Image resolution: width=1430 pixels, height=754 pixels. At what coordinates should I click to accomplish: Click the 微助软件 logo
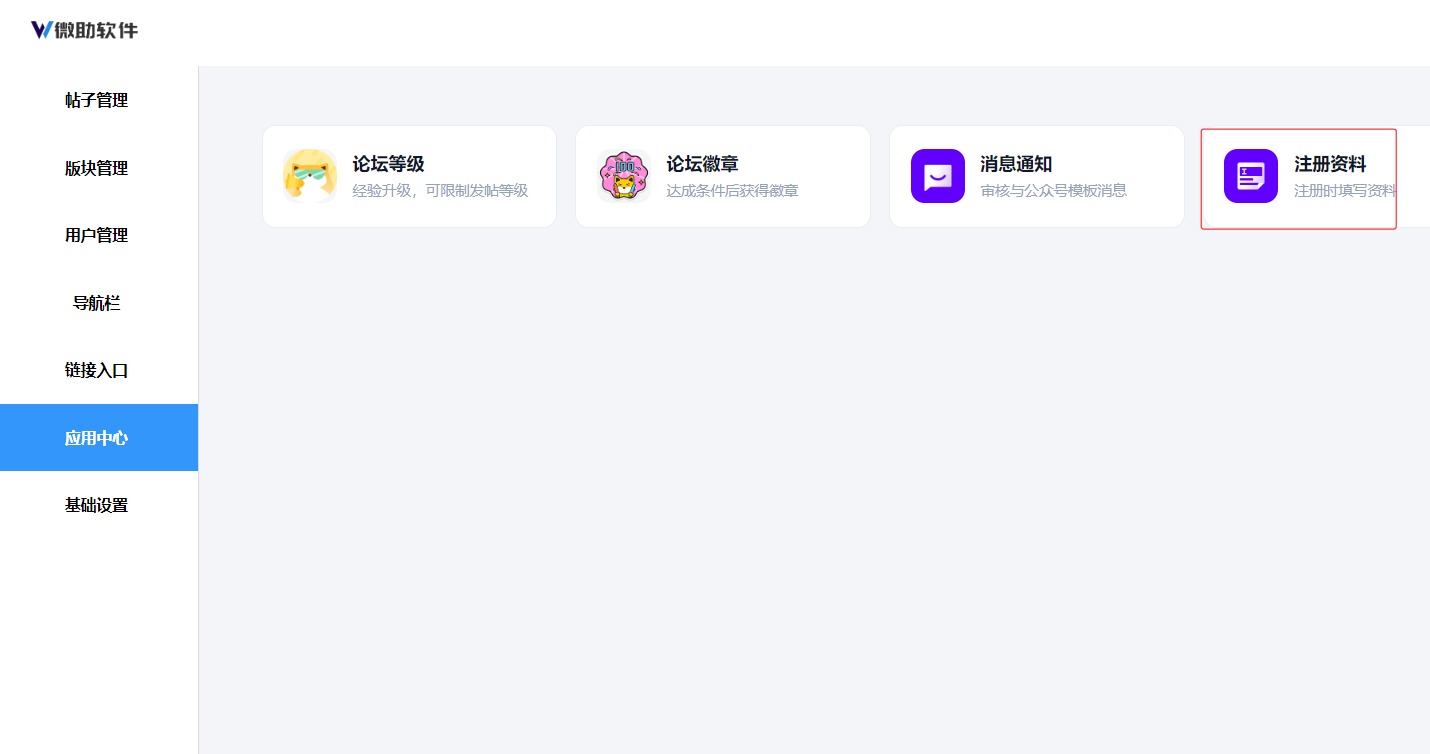[85, 30]
